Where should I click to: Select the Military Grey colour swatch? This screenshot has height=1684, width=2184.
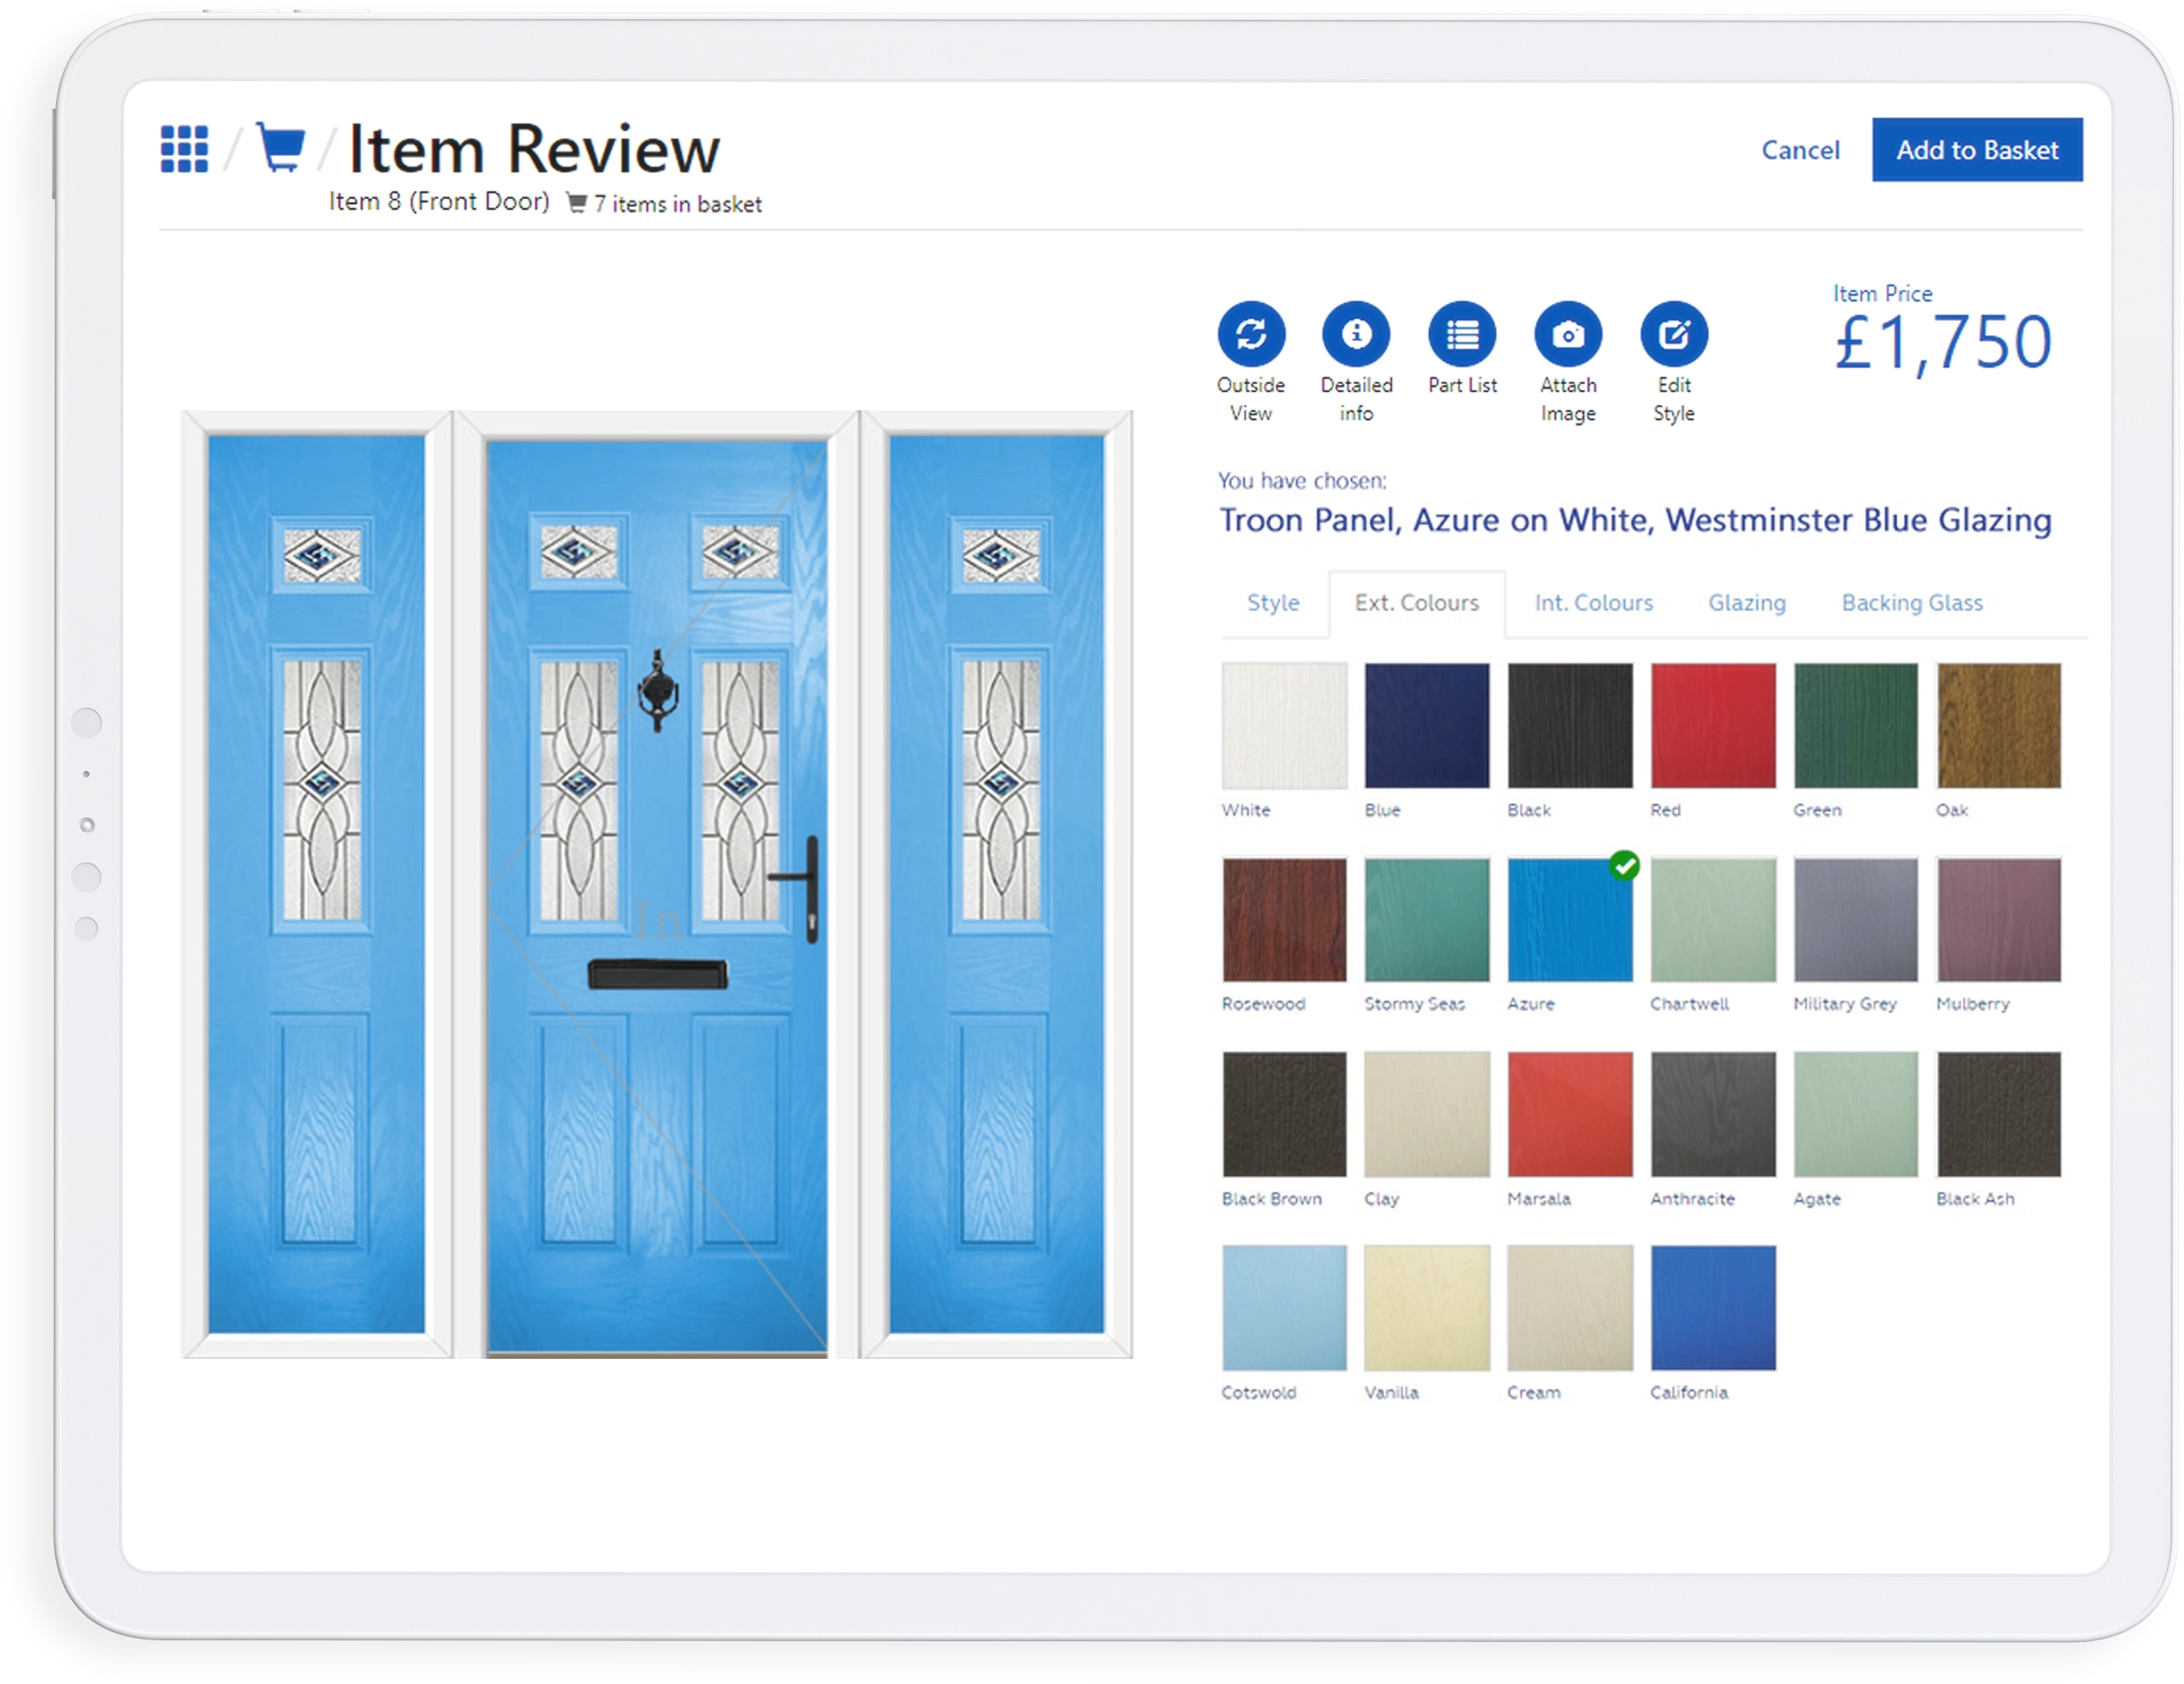point(1856,919)
